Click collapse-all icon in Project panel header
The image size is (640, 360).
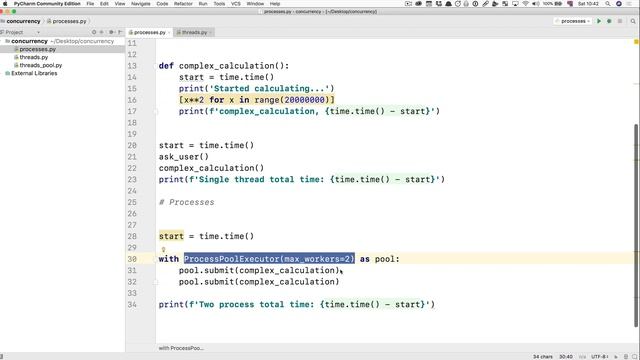pos(102,32)
